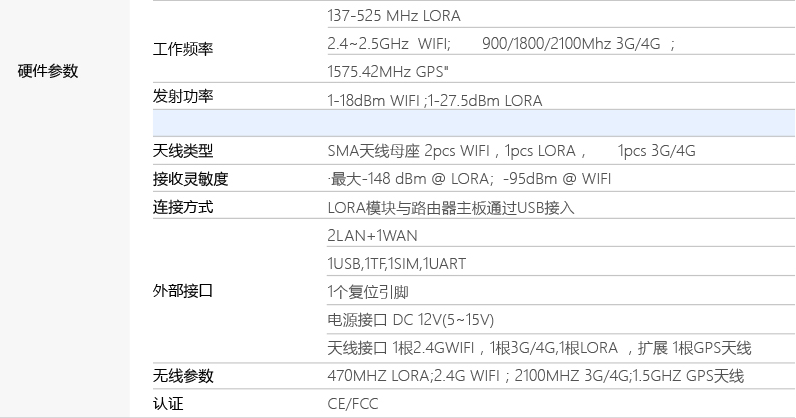Select the 接收灵敏度 row label
This screenshot has height=418, width=796.
click(x=191, y=179)
